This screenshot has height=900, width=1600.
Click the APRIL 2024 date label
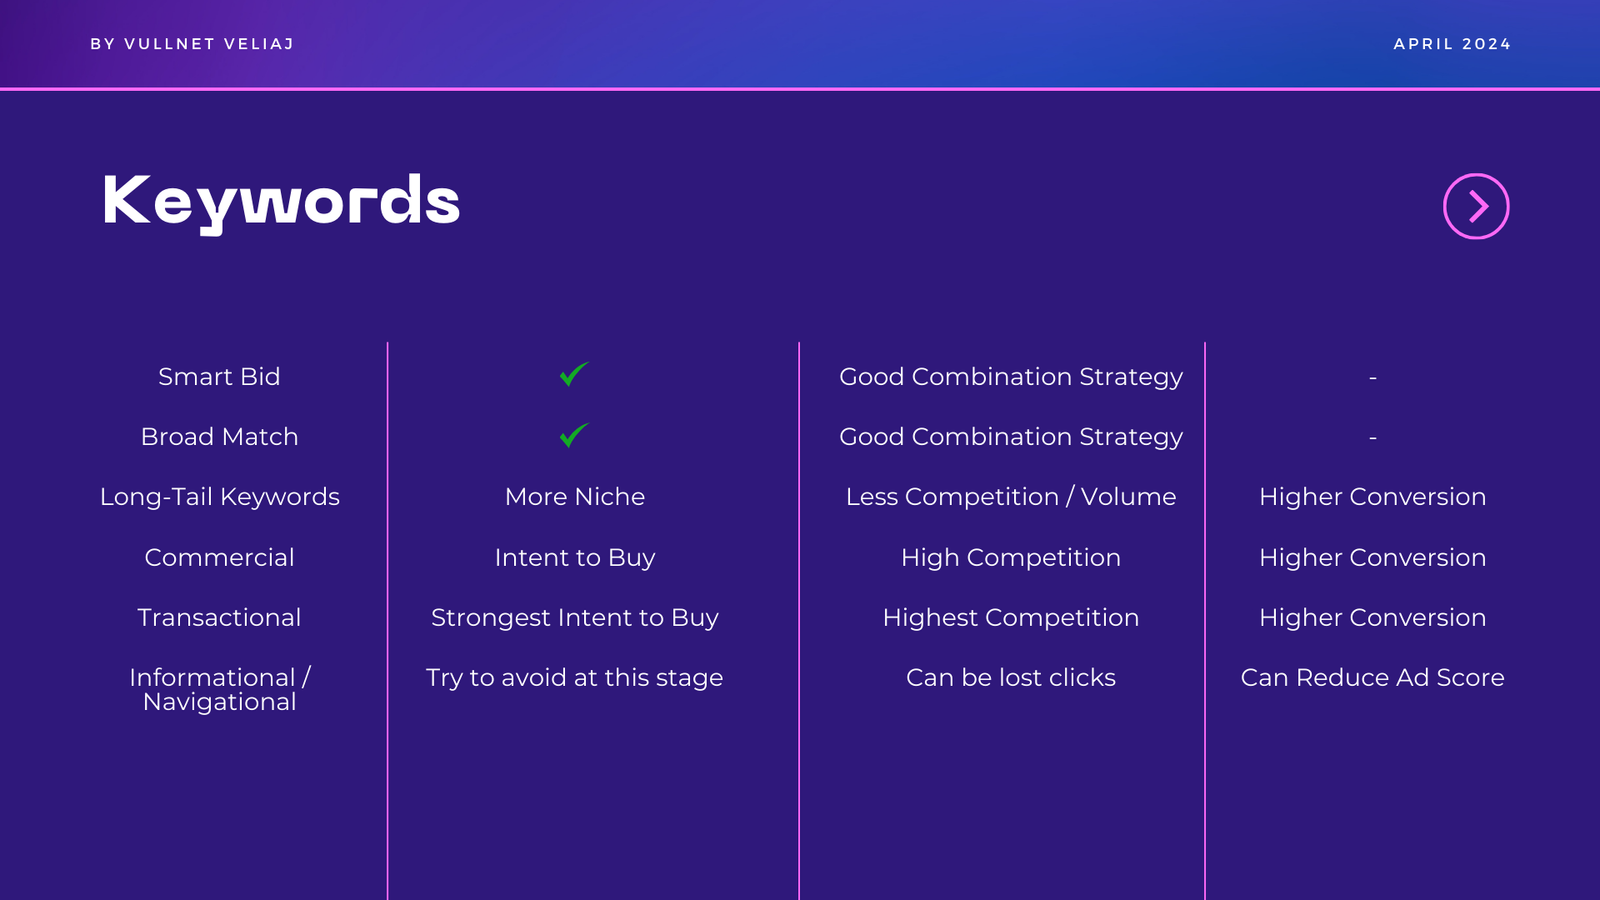pyautogui.click(x=1452, y=44)
